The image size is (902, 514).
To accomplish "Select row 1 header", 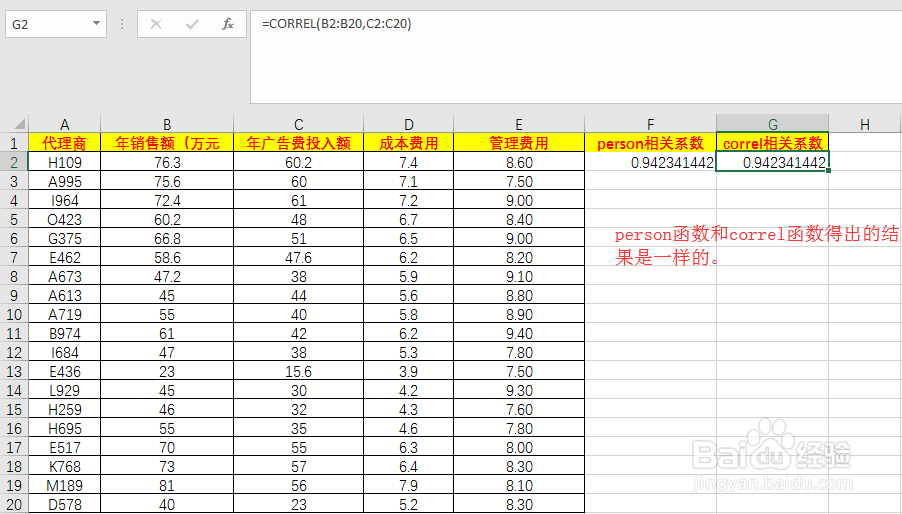I will [x=14, y=143].
